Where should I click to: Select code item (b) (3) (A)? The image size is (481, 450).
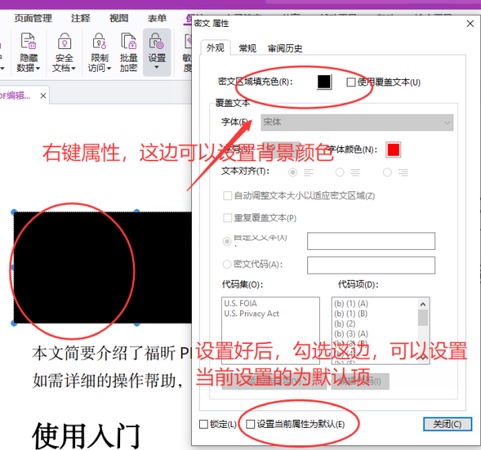click(351, 334)
